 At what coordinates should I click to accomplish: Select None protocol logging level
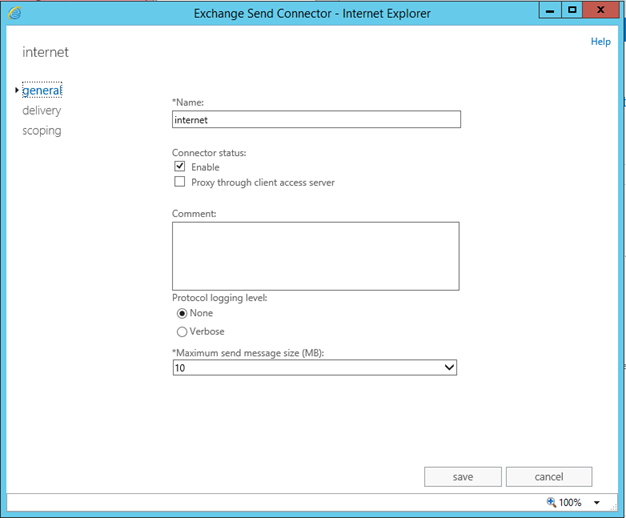tap(182, 314)
